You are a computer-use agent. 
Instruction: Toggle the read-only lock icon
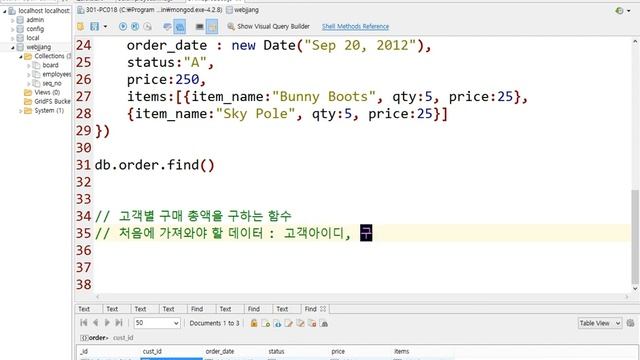pos(254,323)
